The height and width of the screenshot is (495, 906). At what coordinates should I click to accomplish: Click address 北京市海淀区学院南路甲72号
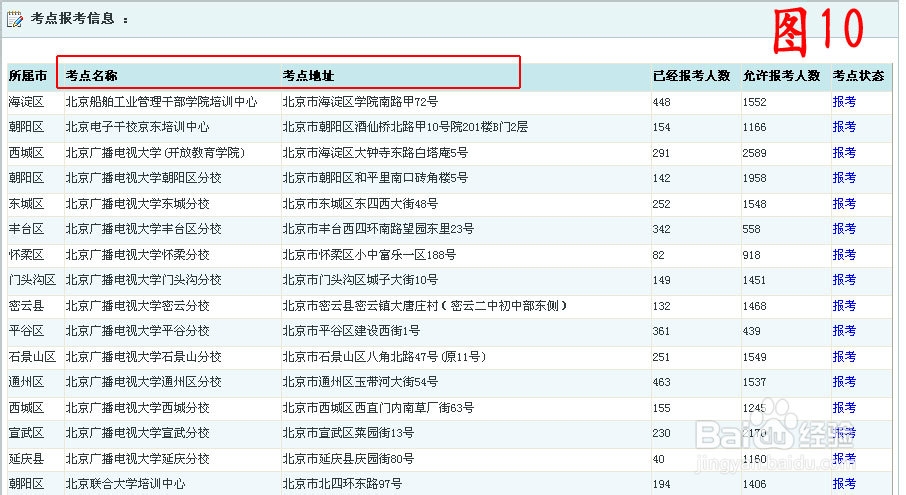pos(360,102)
